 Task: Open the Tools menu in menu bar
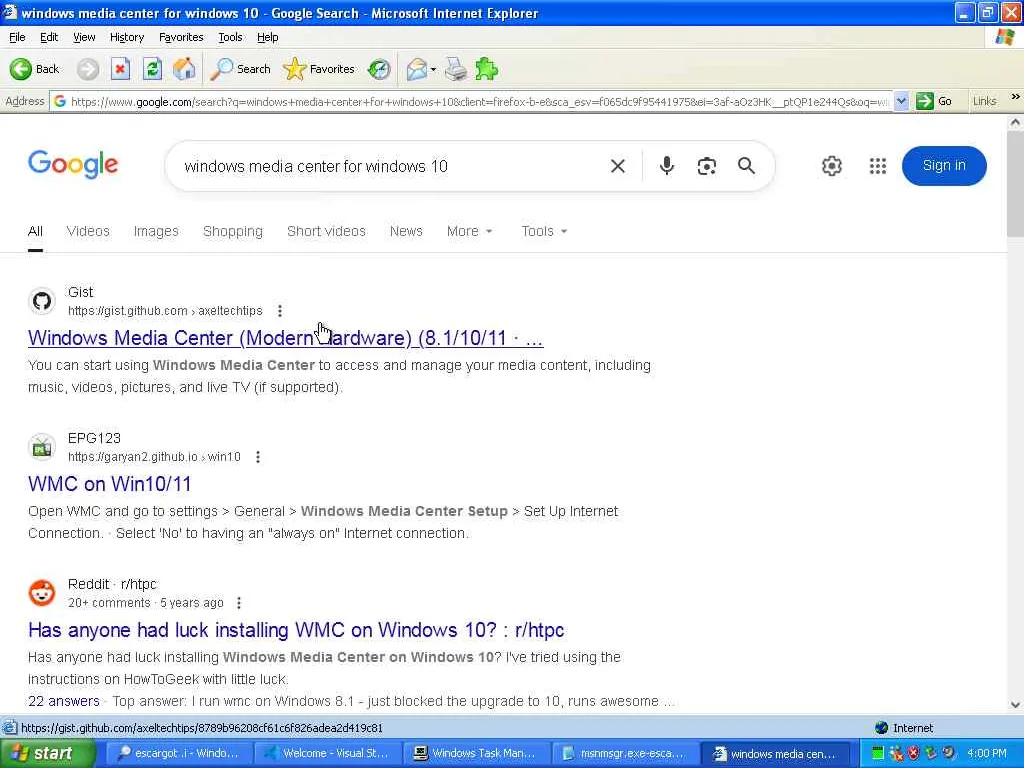(230, 37)
